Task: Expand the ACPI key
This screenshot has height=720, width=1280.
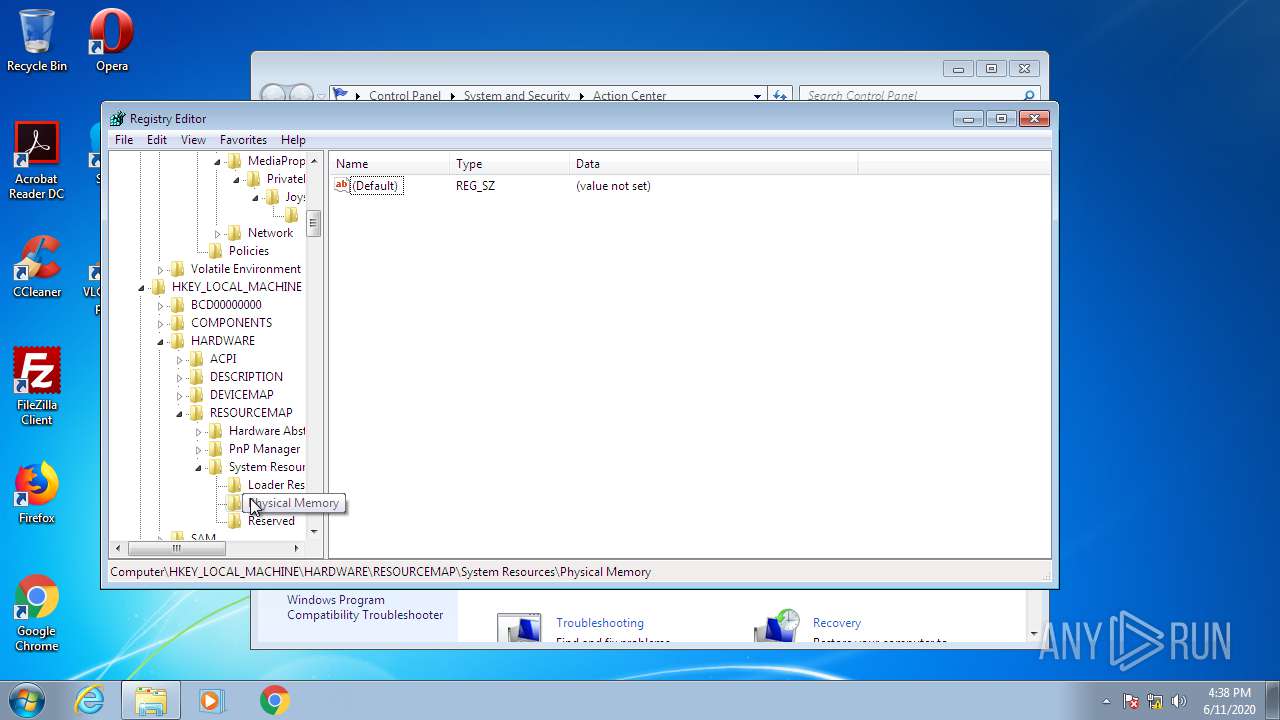Action: point(179,360)
